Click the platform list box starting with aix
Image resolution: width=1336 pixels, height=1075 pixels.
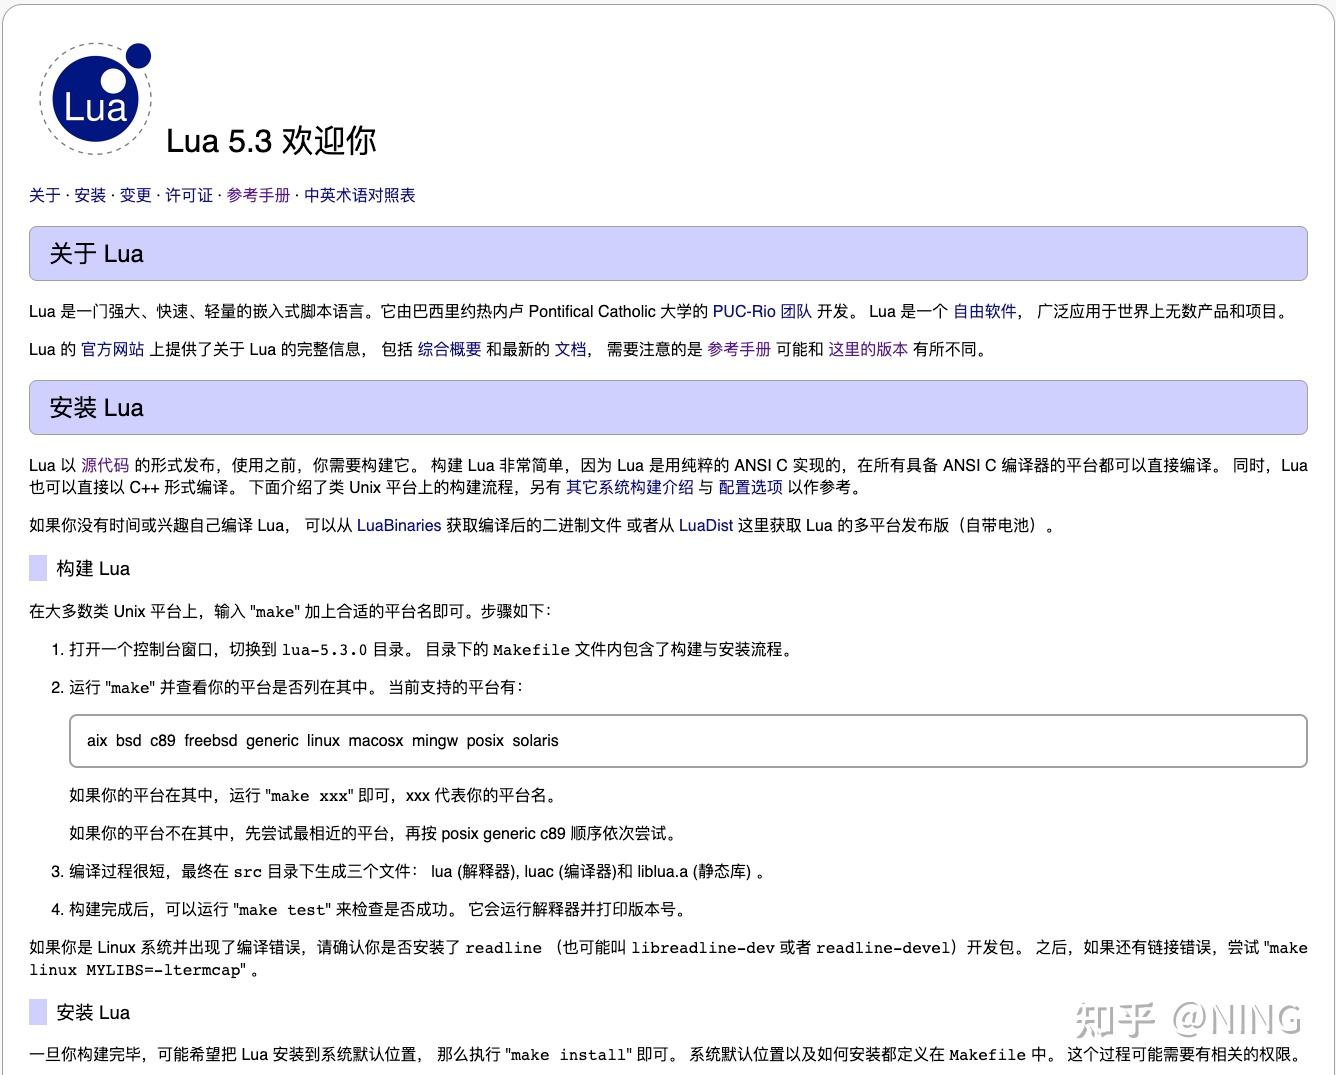[x=688, y=741]
